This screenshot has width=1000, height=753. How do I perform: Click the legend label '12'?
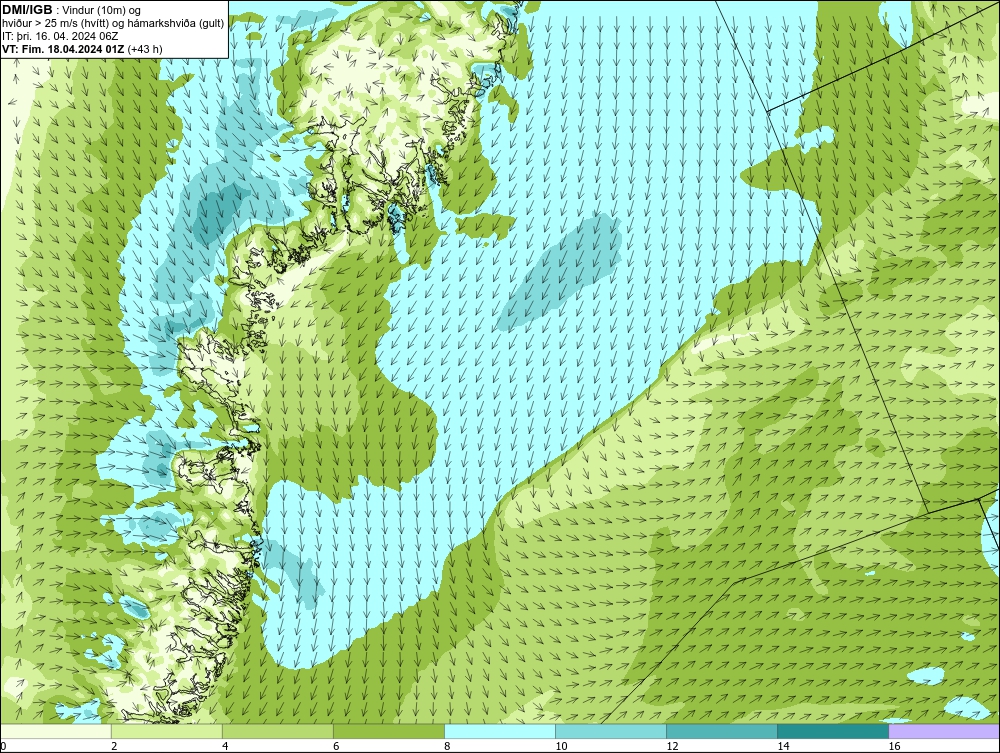pos(672,746)
